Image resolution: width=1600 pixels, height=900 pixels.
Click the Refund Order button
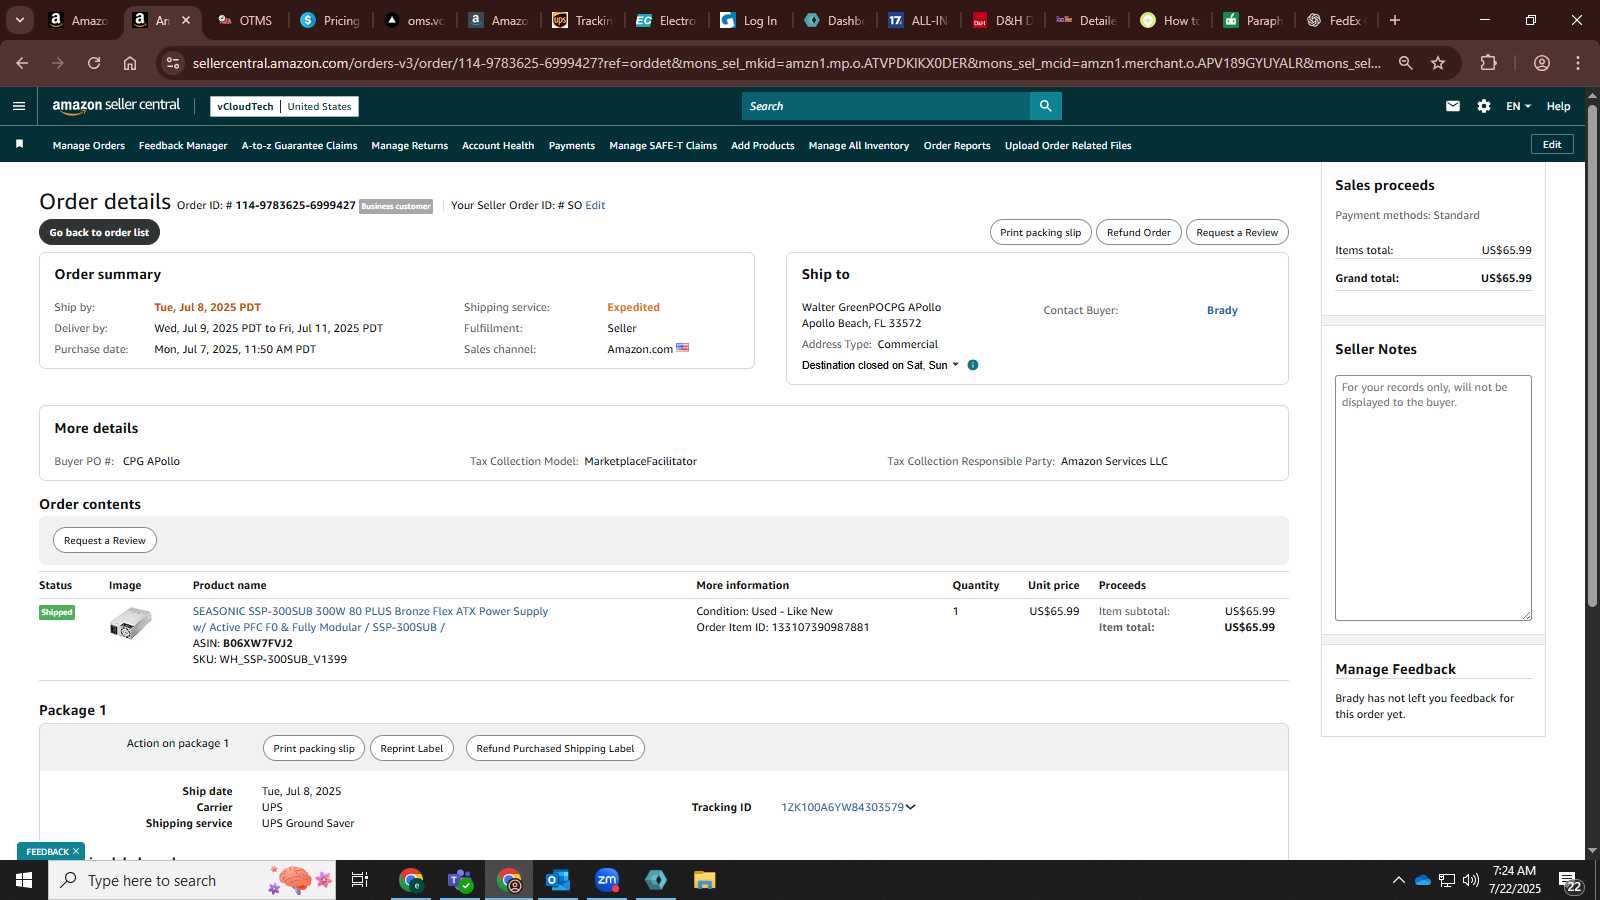coord(1138,232)
